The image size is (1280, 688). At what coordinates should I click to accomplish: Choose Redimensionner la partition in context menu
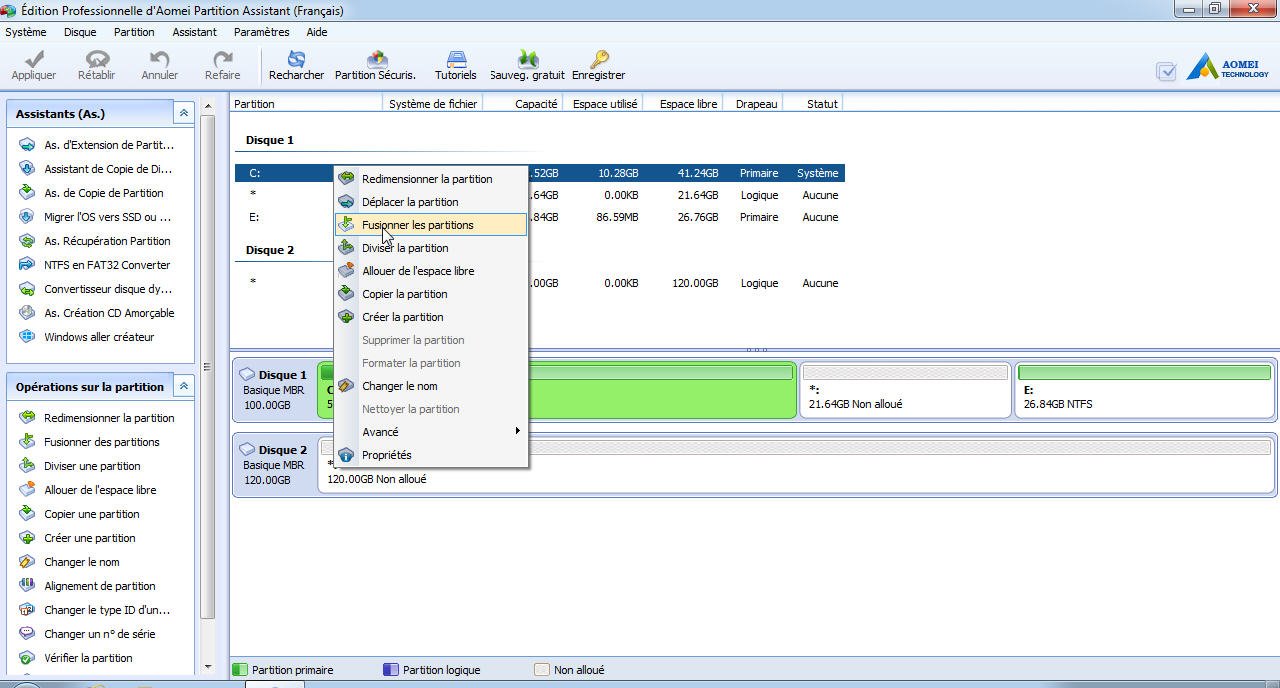point(431,179)
